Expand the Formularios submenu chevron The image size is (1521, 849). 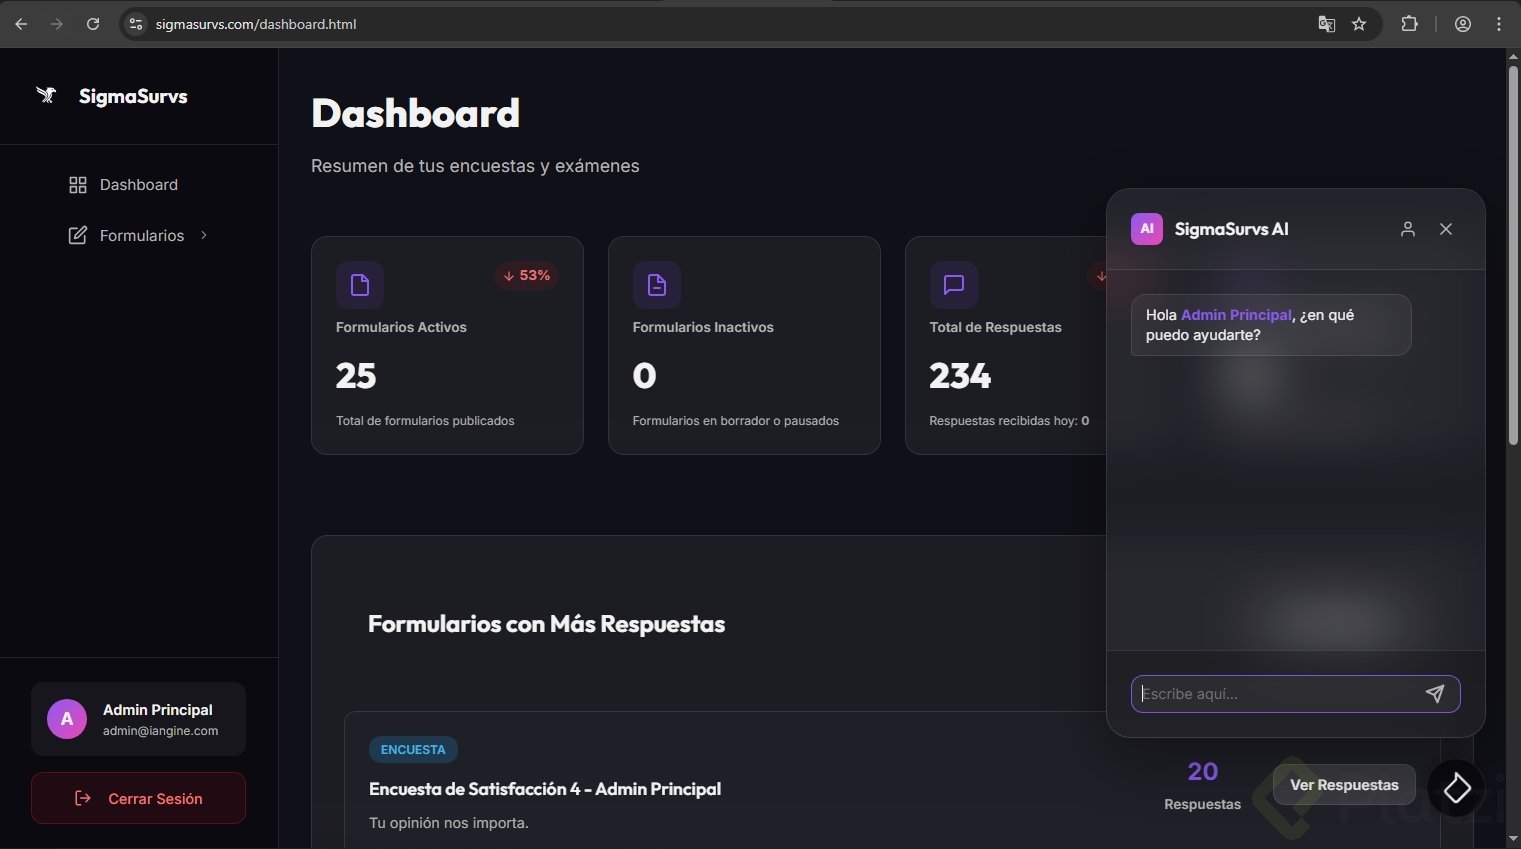click(204, 235)
